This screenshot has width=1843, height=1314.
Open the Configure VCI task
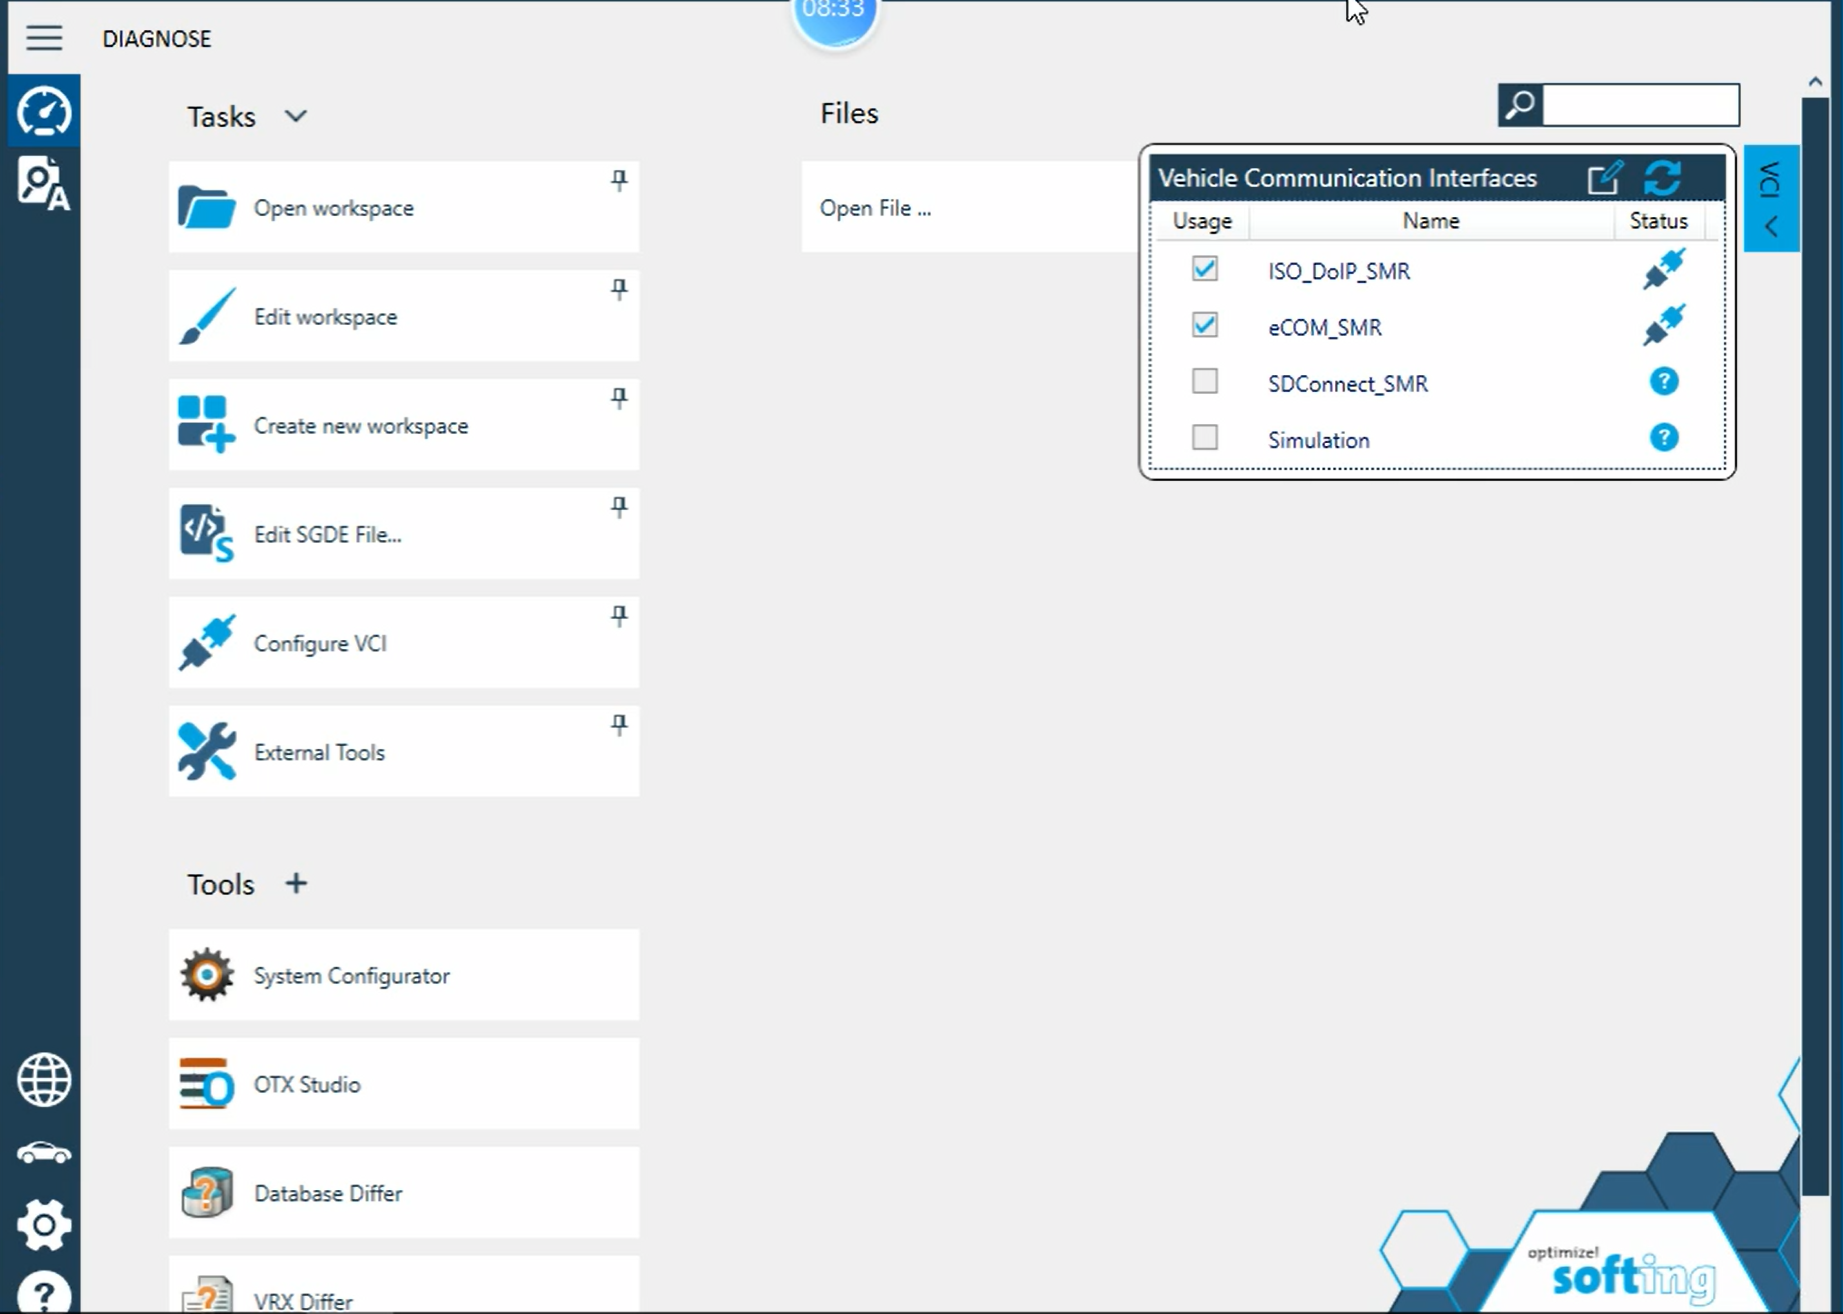click(404, 643)
